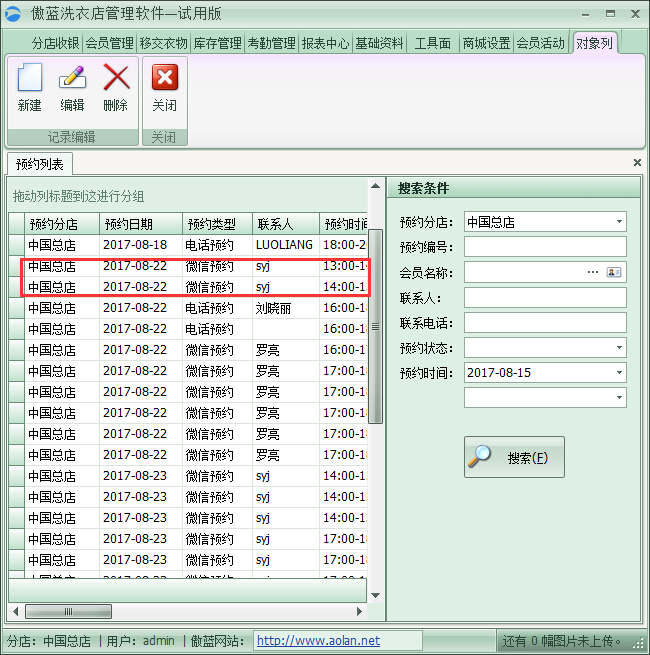
Task: Click the member card icon in 会员名称 field
Action: [614, 272]
